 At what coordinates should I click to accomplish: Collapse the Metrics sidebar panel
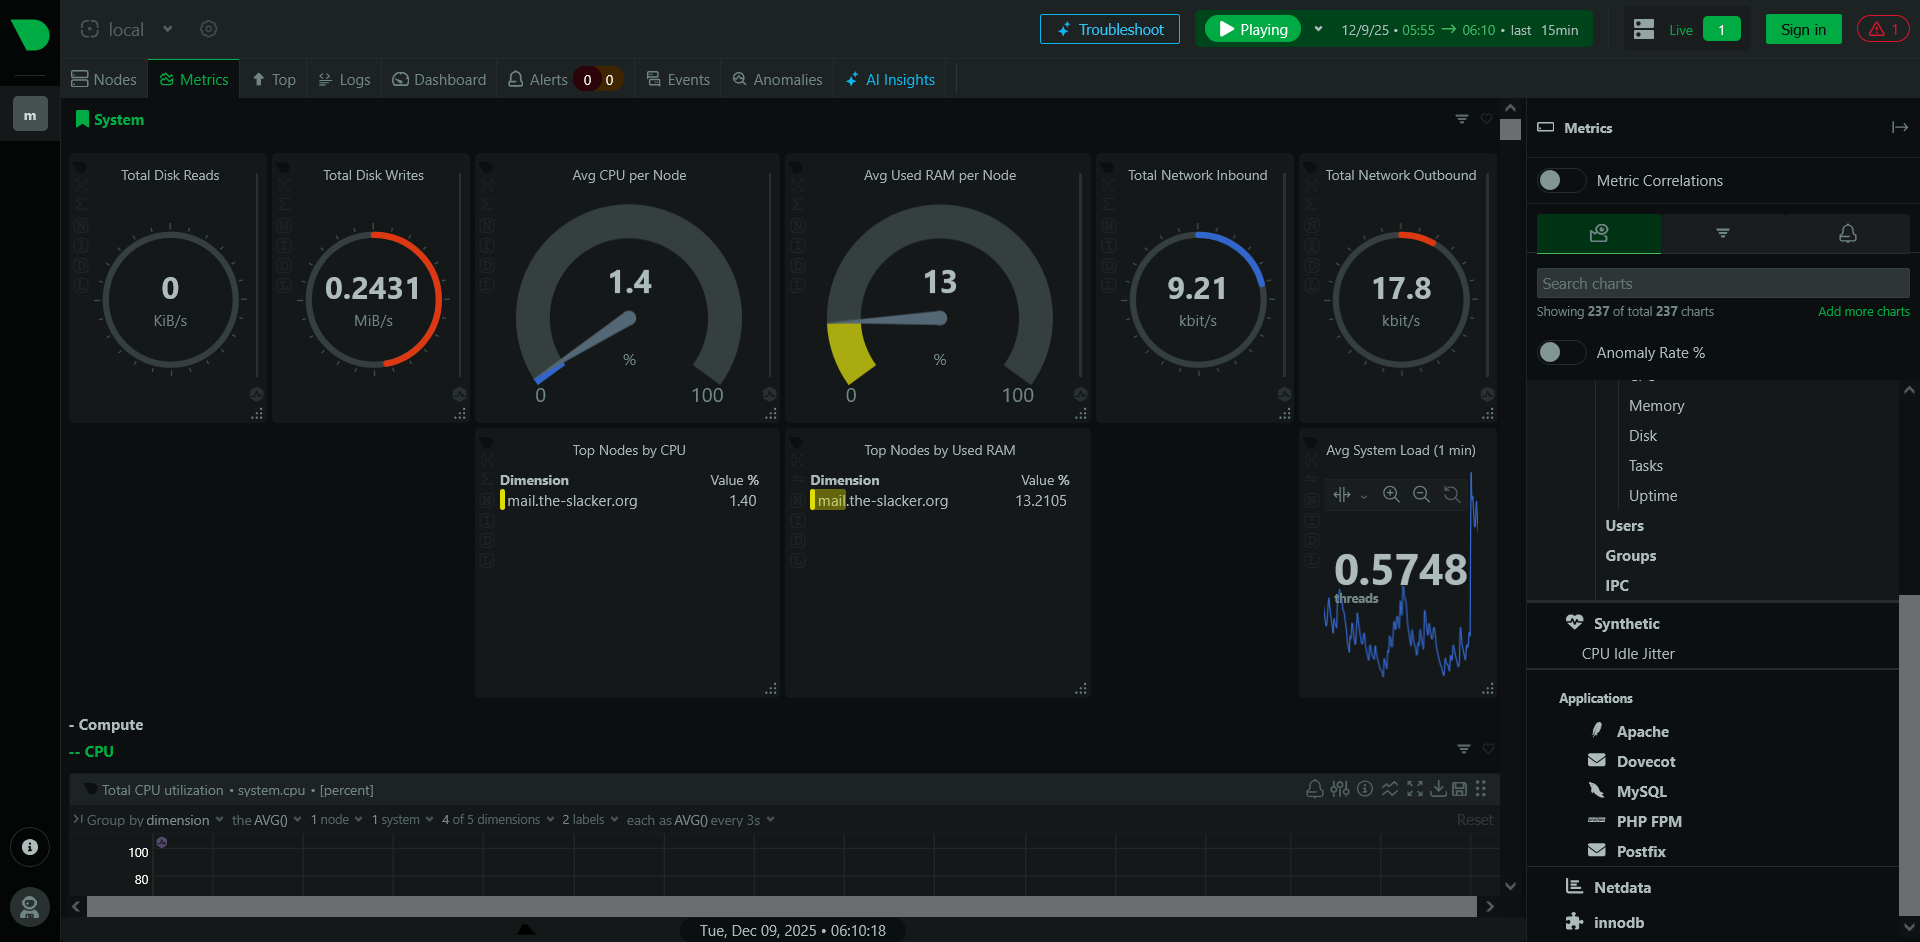click(x=1899, y=127)
